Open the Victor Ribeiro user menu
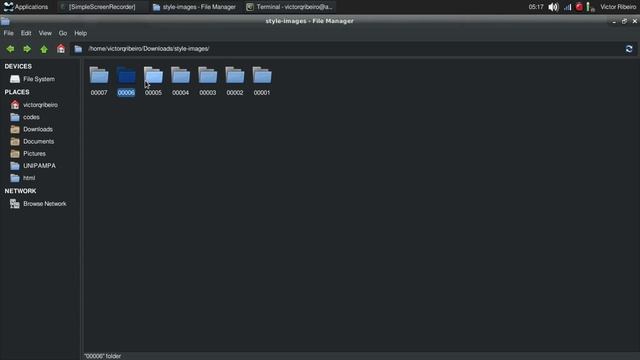 coord(618,7)
